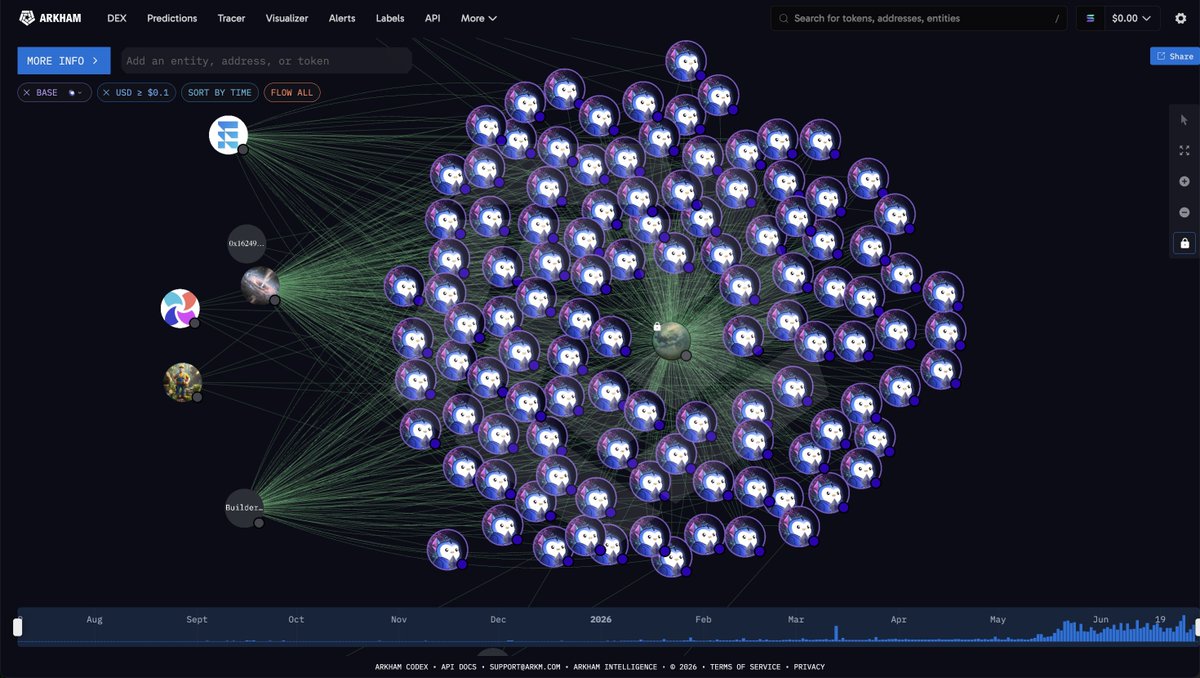
Task: Open the settings gear icon
Action: 1181,18
